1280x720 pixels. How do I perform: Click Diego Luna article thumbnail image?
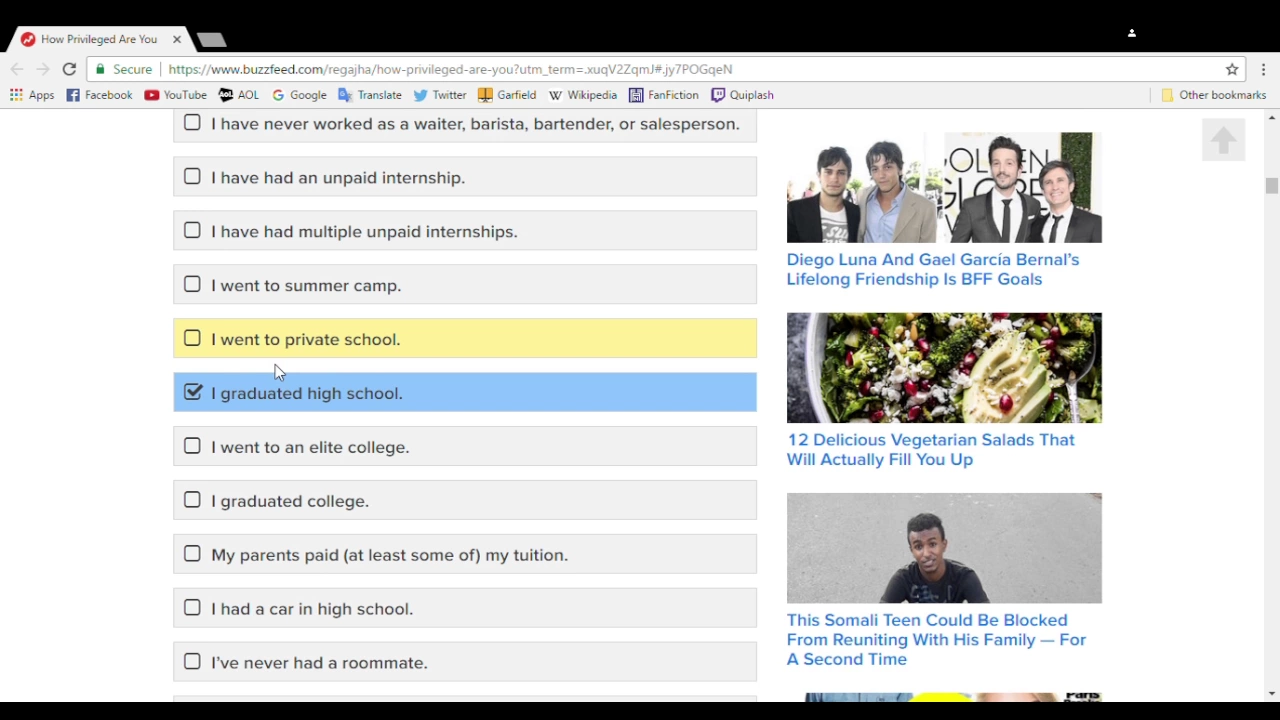coord(944,188)
